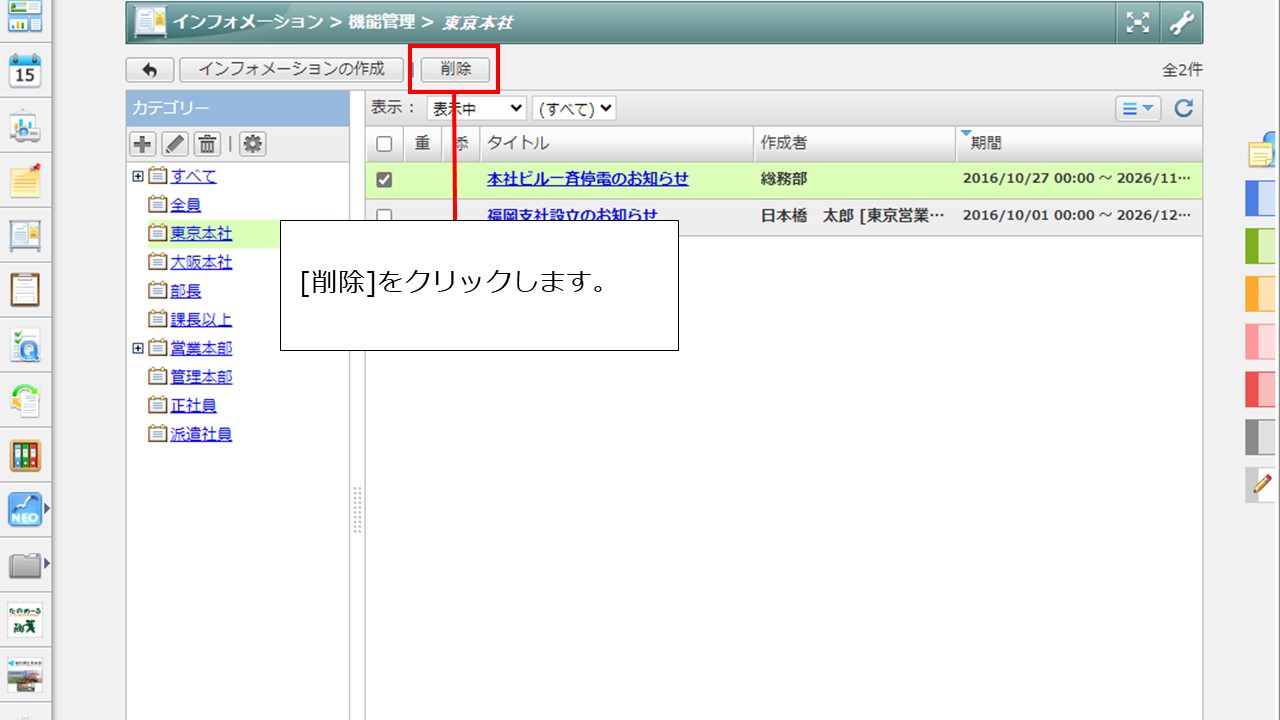This screenshot has height=720, width=1280.
Task: Click the back arrow button
Action: [150, 70]
